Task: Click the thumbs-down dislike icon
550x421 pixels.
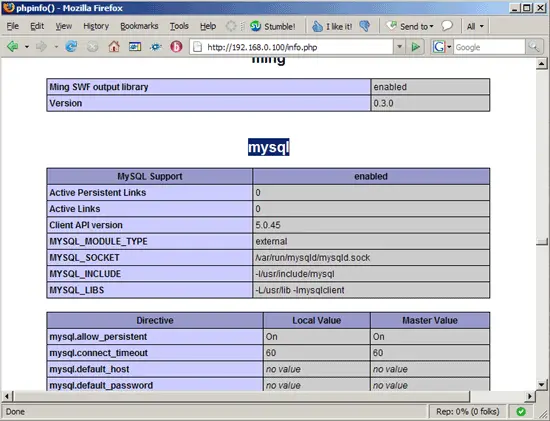Action: [365, 26]
